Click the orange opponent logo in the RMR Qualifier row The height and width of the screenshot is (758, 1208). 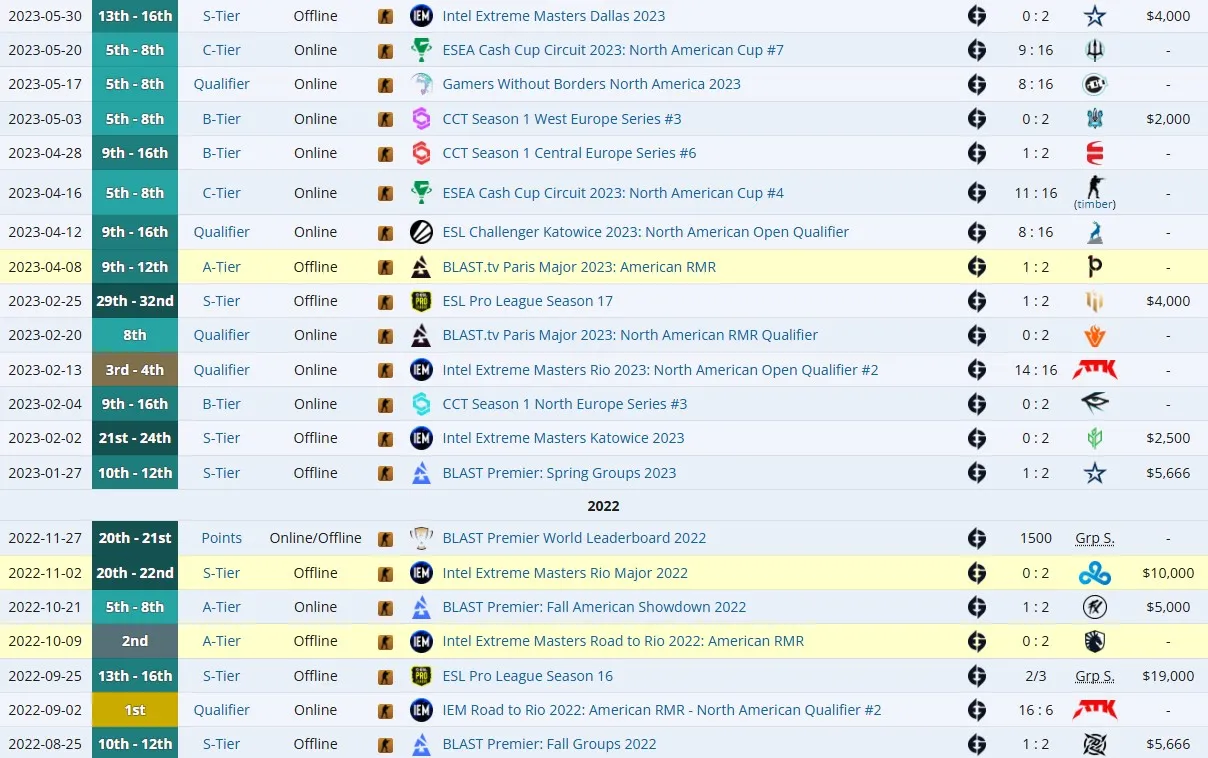tap(1095, 335)
